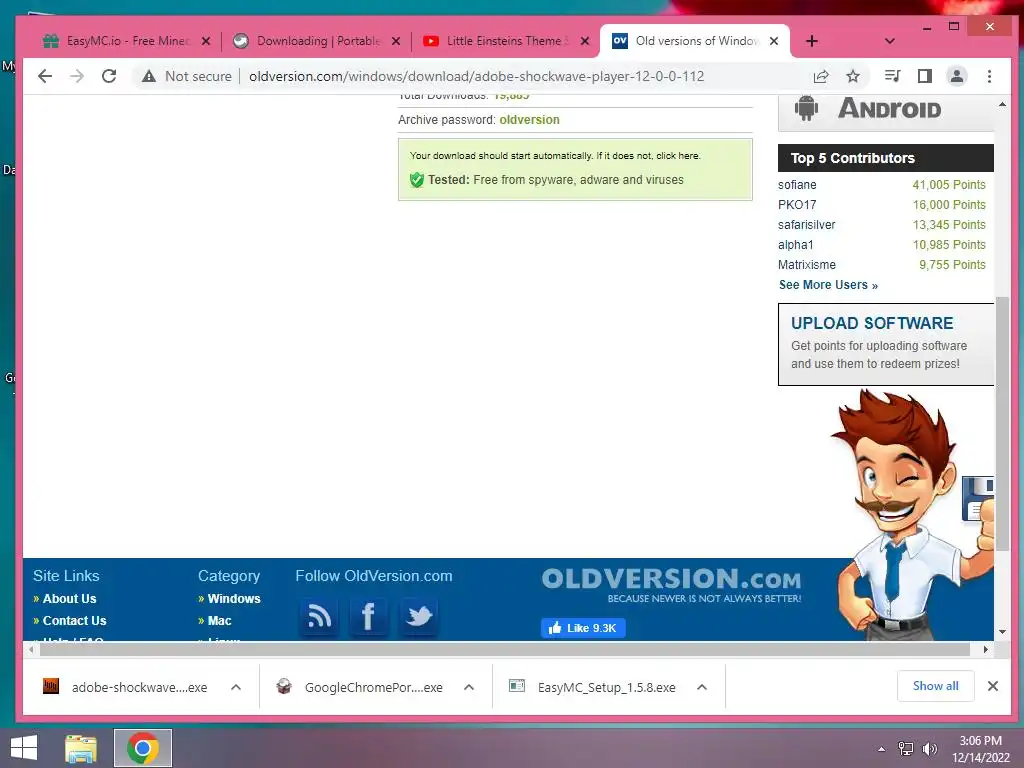The image size is (1024, 768).
Task: Click See More Users link
Action: 828,285
